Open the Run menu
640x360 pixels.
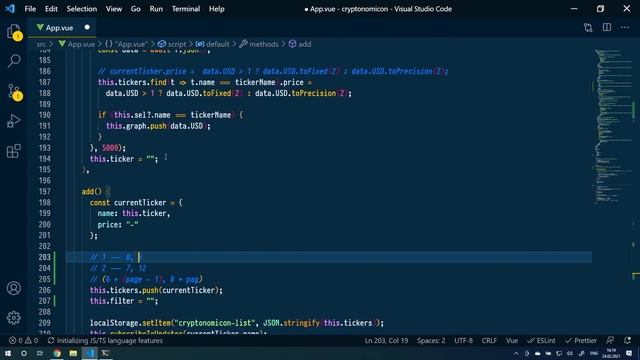[x=156, y=9]
